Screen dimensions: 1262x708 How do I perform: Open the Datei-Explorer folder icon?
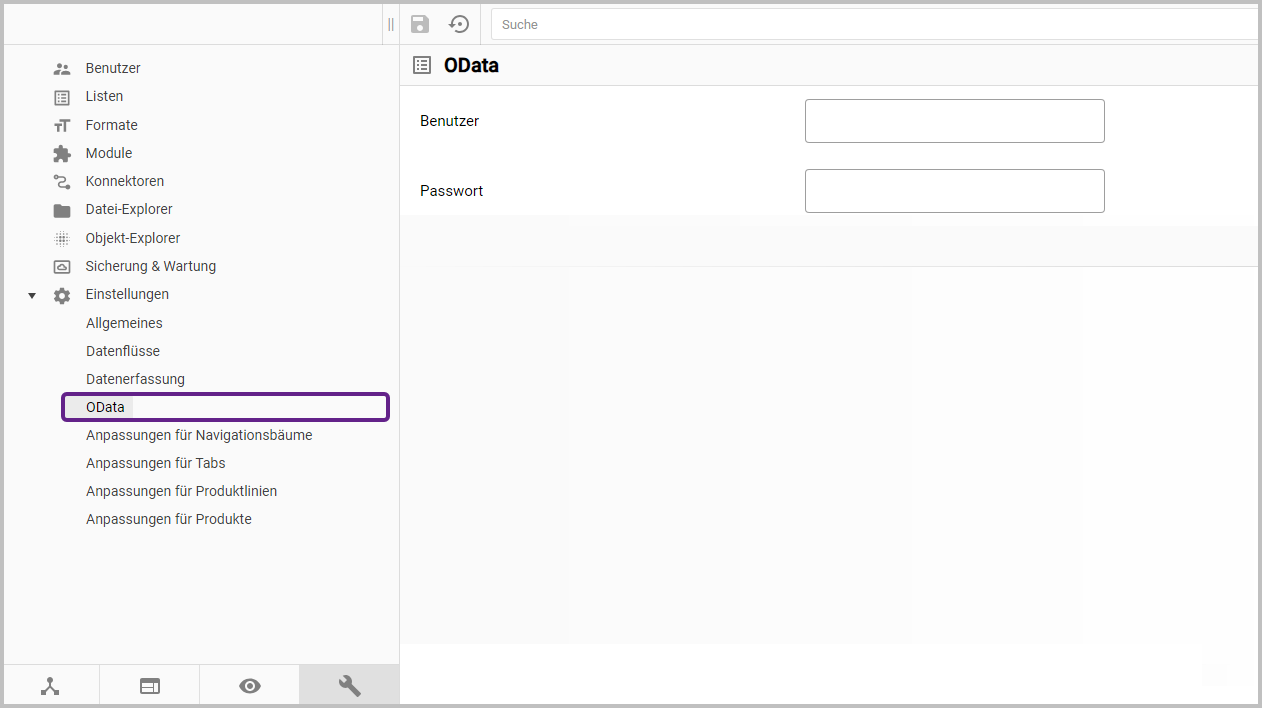[62, 210]
